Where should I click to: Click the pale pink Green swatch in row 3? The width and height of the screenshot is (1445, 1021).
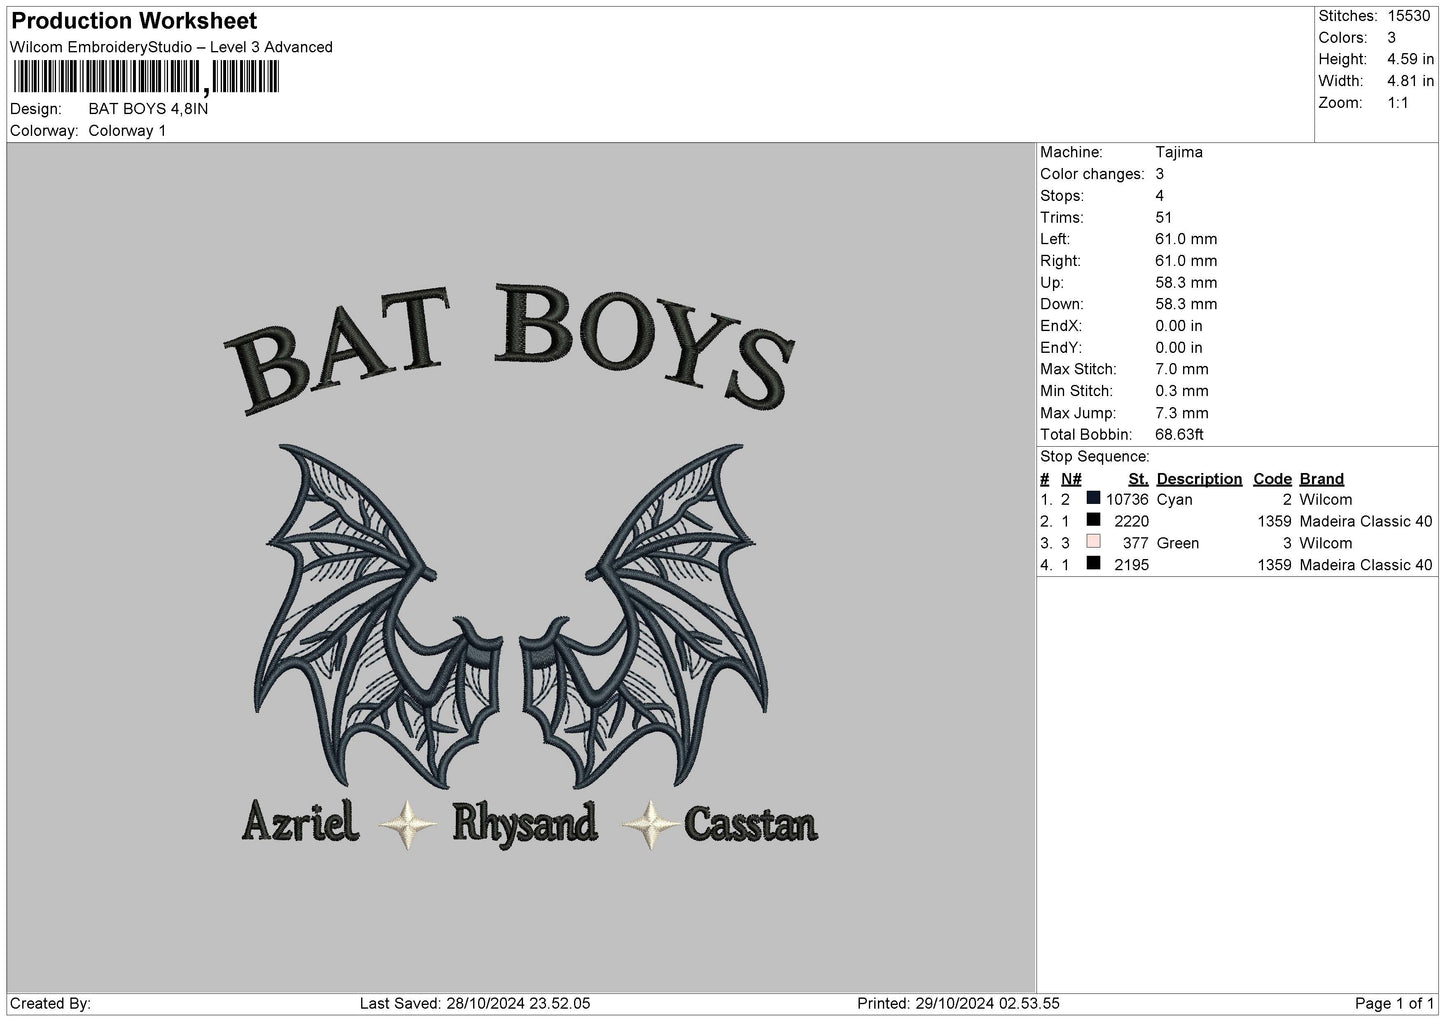(x=1093, y=542)
